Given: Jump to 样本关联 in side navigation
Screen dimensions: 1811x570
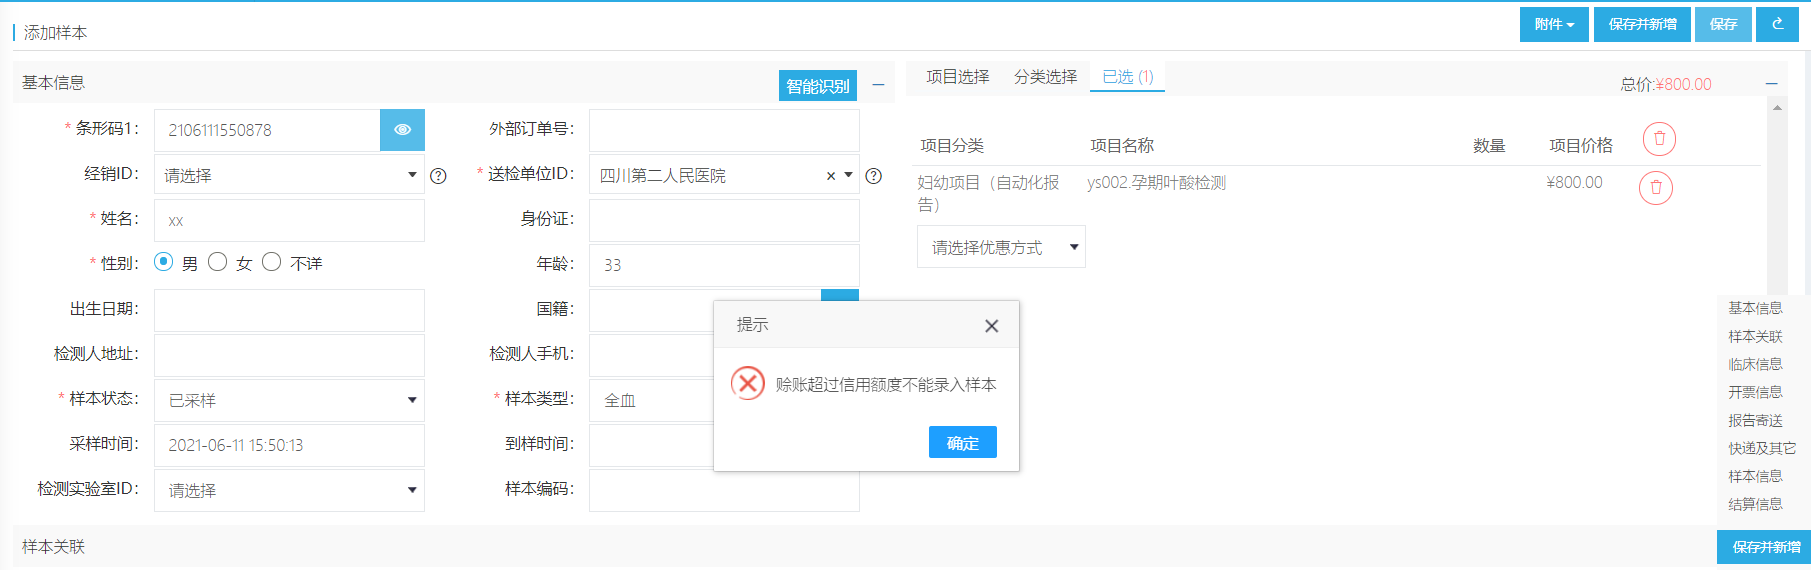Looking at the screenshot, I should pyautogui.click(x=1755, y=336).
